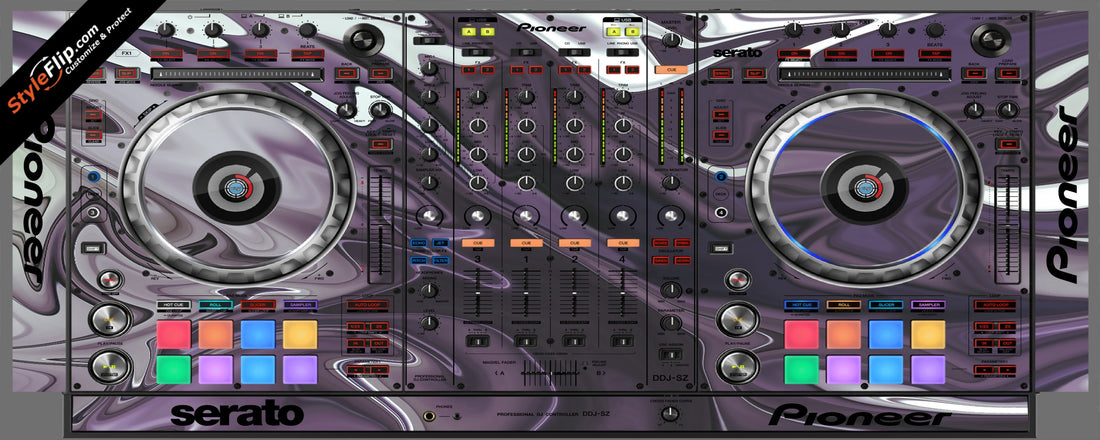Turn the right deck rotary browse selector
This screenshot has width=1100, height=440.
pos(990,39)
